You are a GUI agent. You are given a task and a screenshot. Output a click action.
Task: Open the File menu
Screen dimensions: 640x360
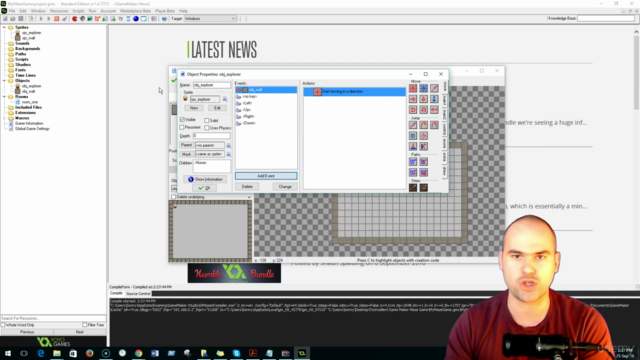pos(12,11)
